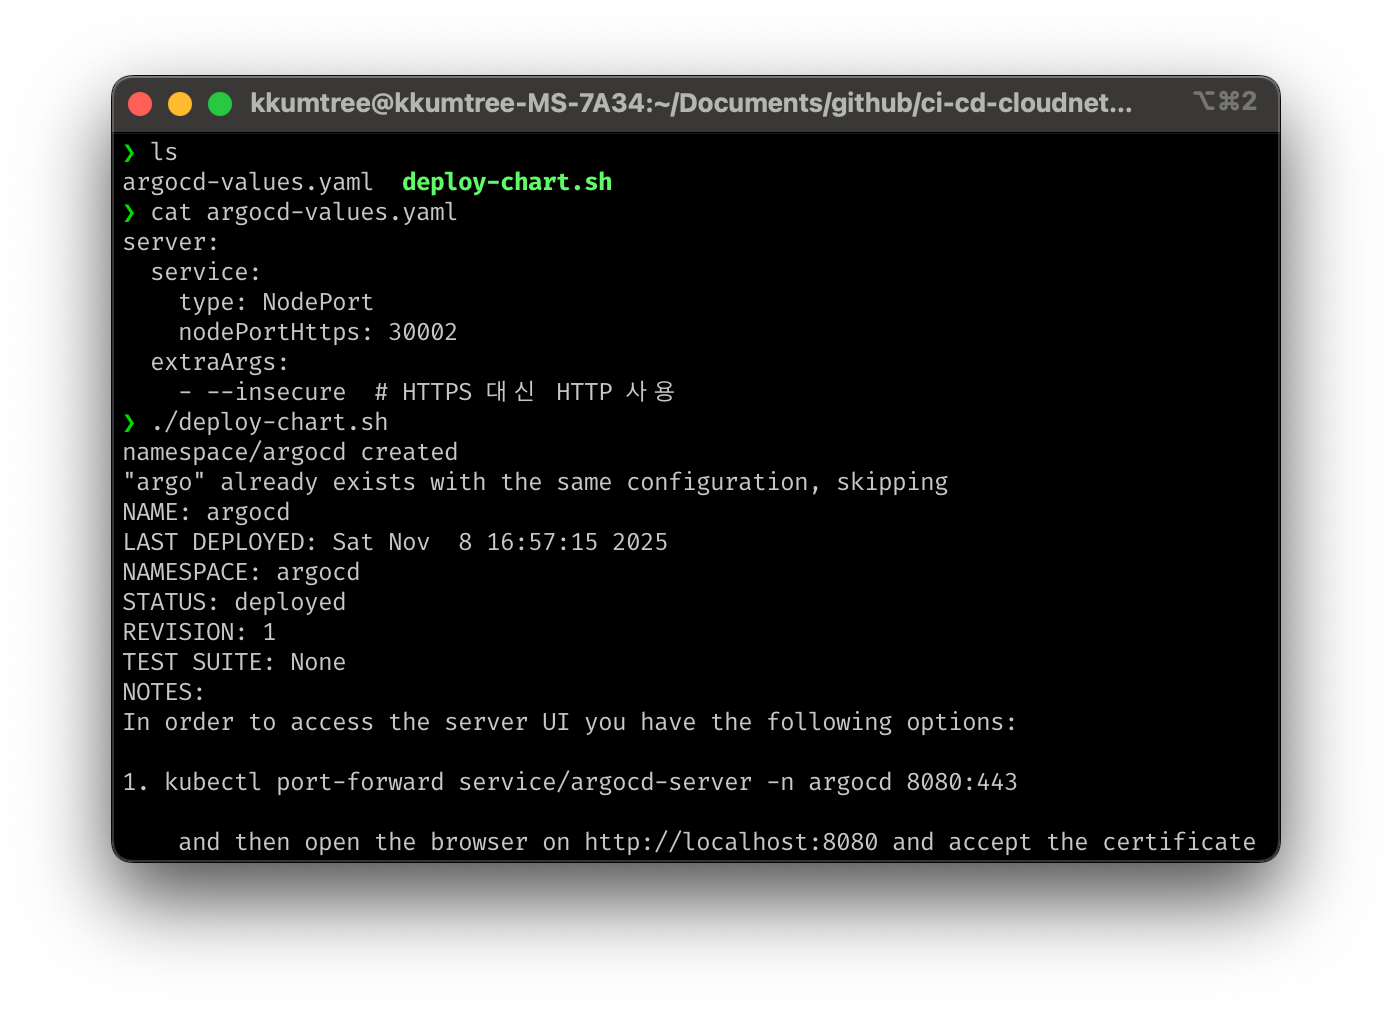The height and width of the screenshot is (1010, 1392).
Task: Maximize the terminal with green button
Action: pyautogui.click(x=220, y=104)
